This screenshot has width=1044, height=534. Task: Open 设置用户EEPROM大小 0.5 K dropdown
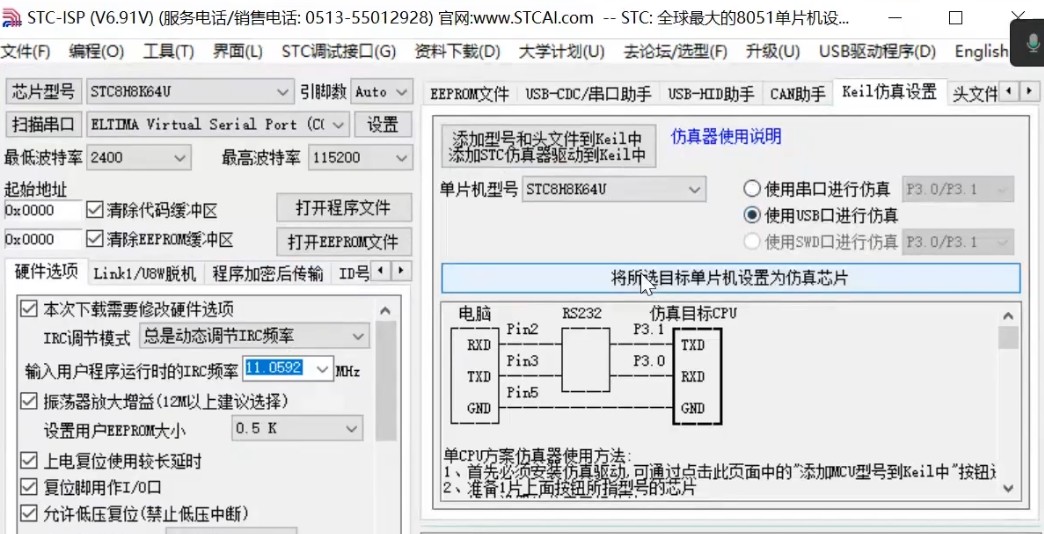pyautogui.click(x=297, y=429)
